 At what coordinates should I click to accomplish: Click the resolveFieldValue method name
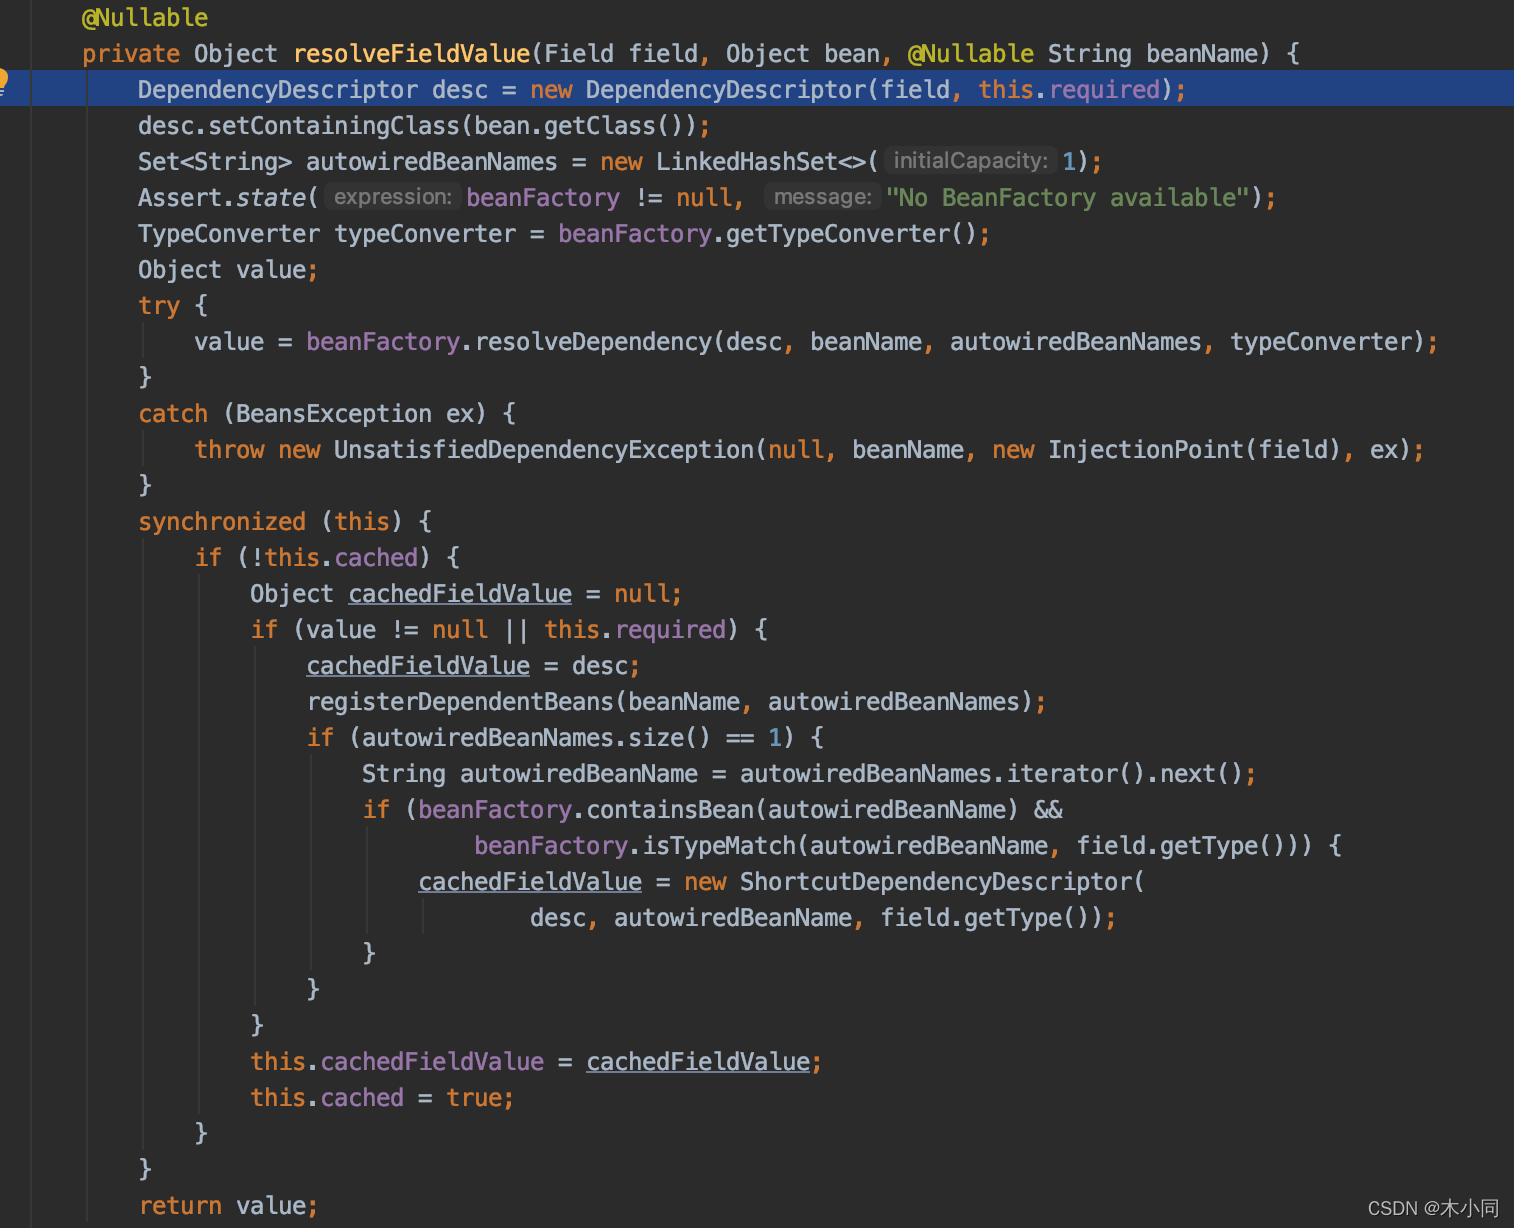[411, 54]
